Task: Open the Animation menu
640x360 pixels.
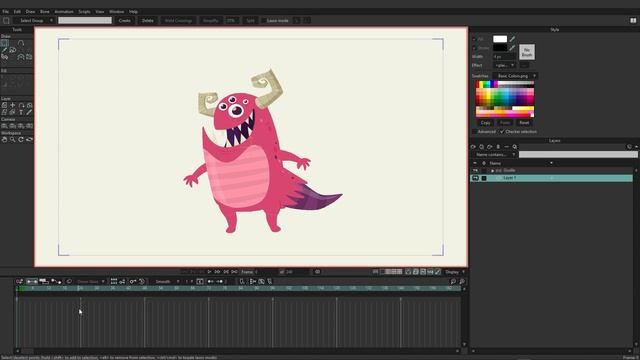Action: (x=64, y=11)
